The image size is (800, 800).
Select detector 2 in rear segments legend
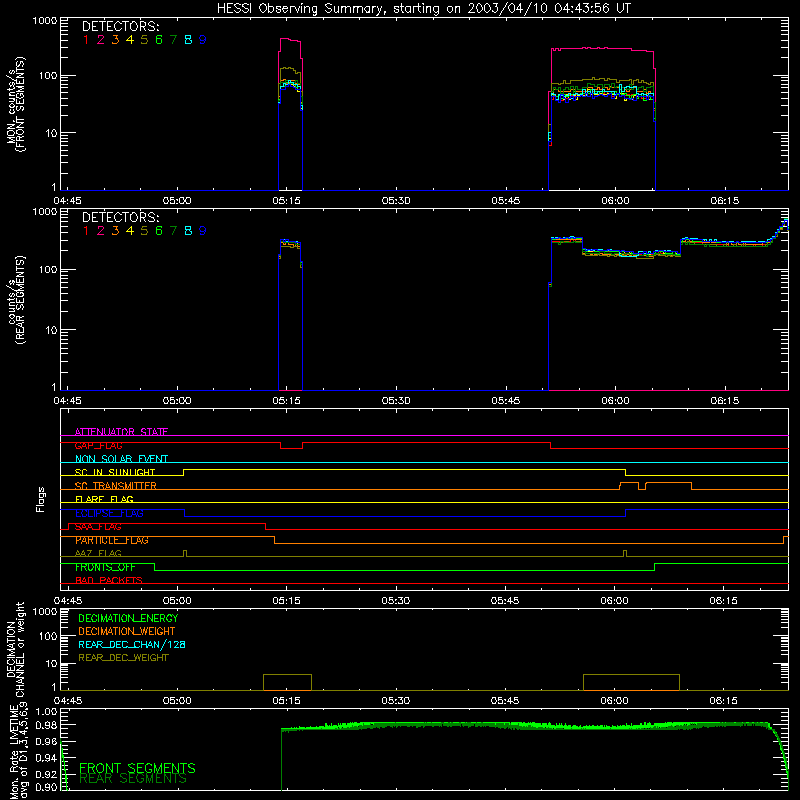tap(101, 231)
